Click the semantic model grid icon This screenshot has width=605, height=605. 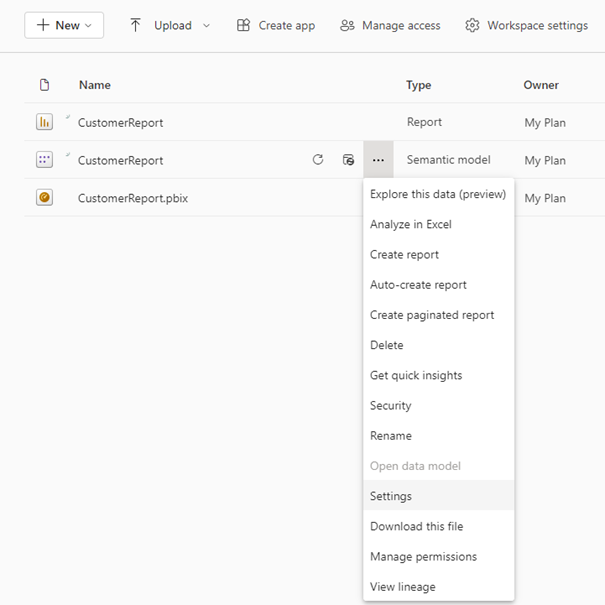pyautogui.click(x=44, y=160)
